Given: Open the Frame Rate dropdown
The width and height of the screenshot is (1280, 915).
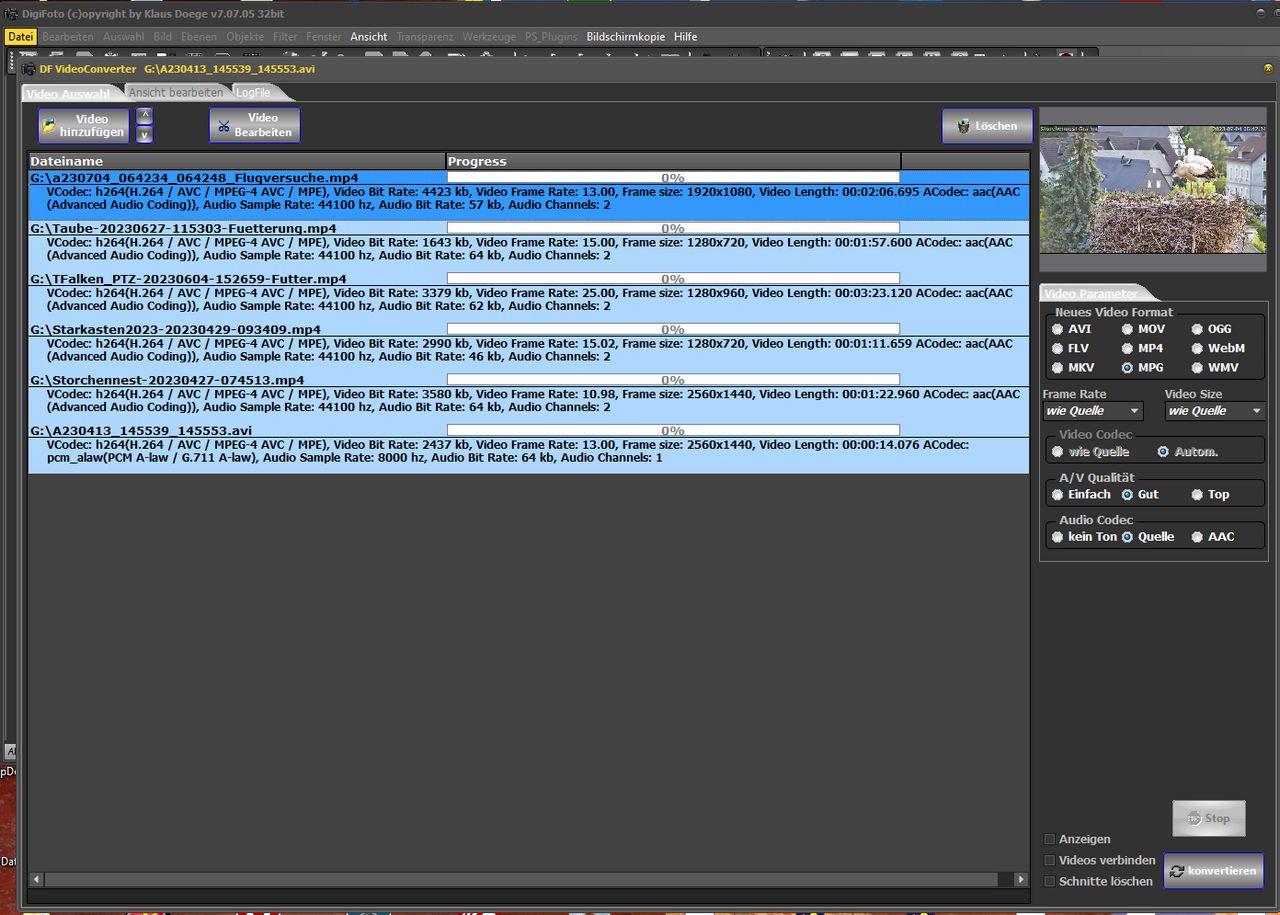Looking at the screenshot, I should 1092,411.
